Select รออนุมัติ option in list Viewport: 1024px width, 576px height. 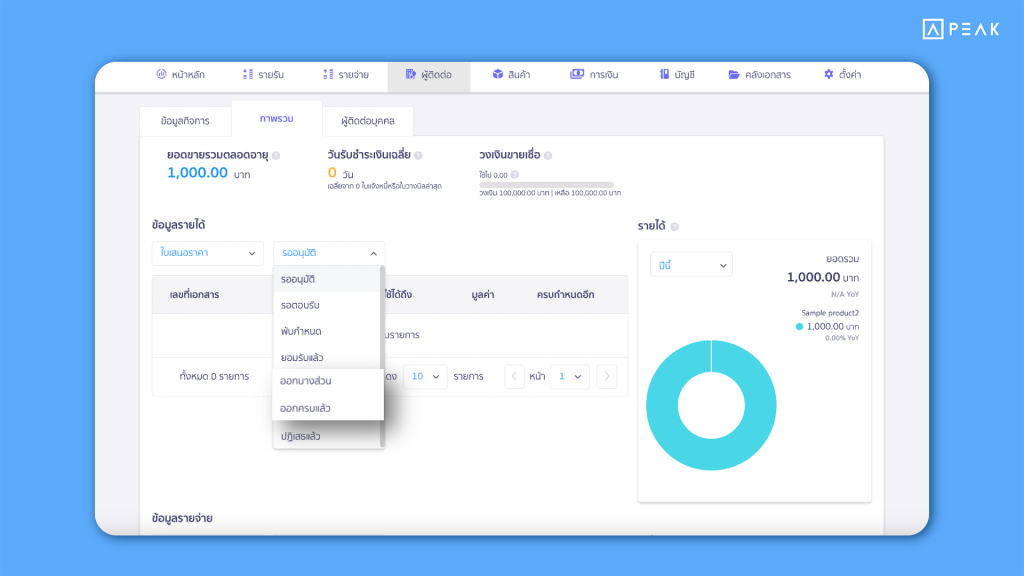click(x=327, y=279)
